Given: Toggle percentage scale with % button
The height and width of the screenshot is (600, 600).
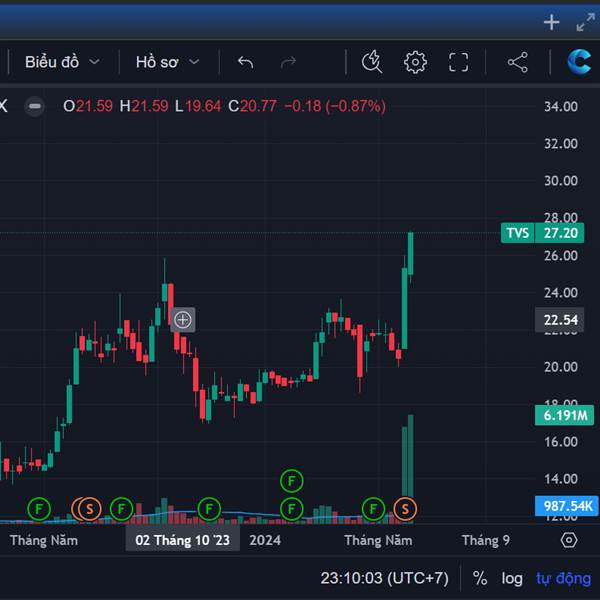Looking at the screenshot, I should [x=480, y=578].
